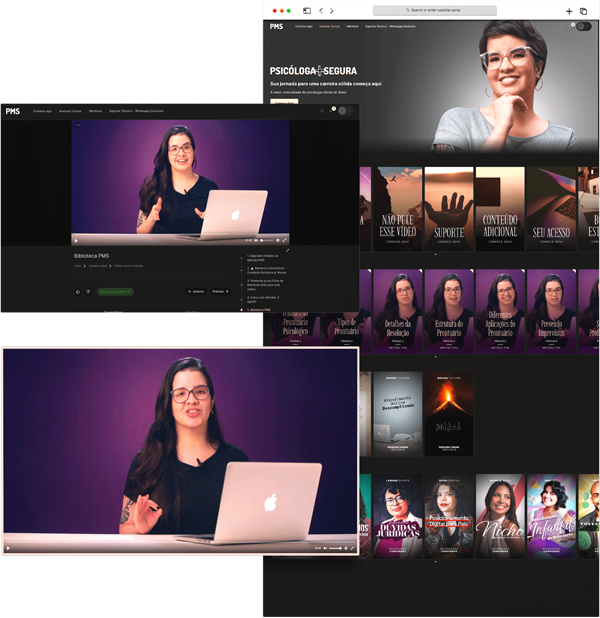Open the lesson video settings gear

(x=278, y=240)
